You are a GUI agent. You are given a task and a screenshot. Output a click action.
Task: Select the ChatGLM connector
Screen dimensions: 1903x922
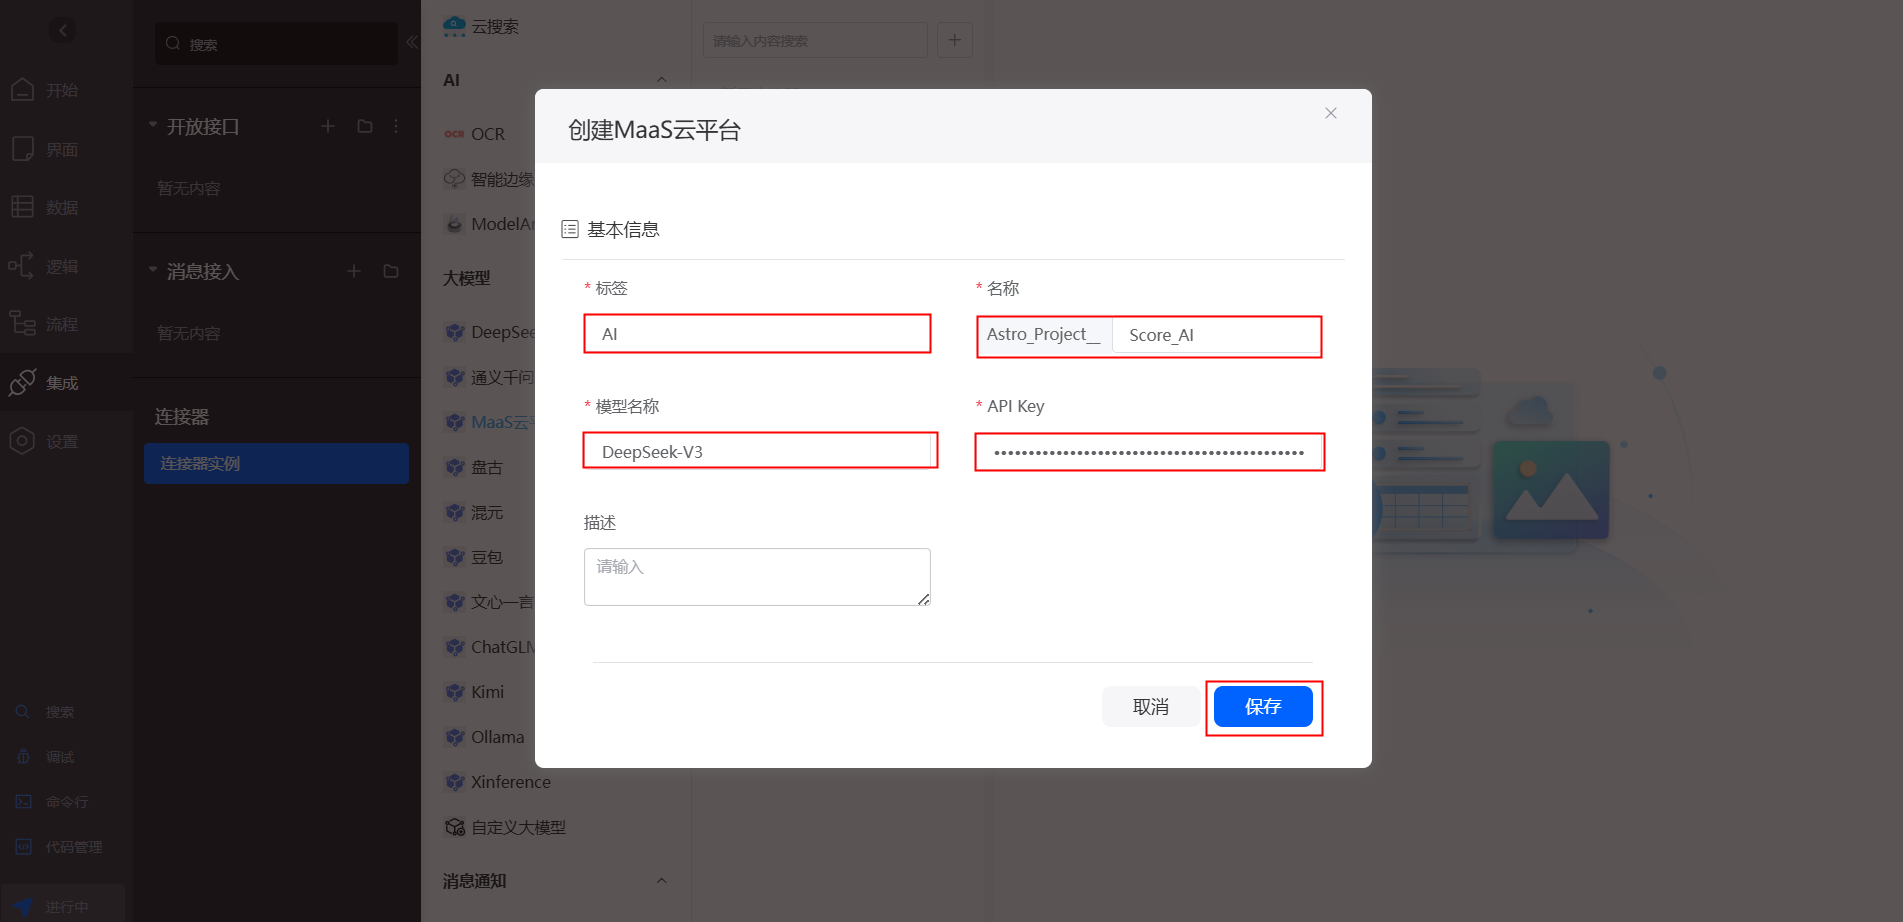(489, 647)
